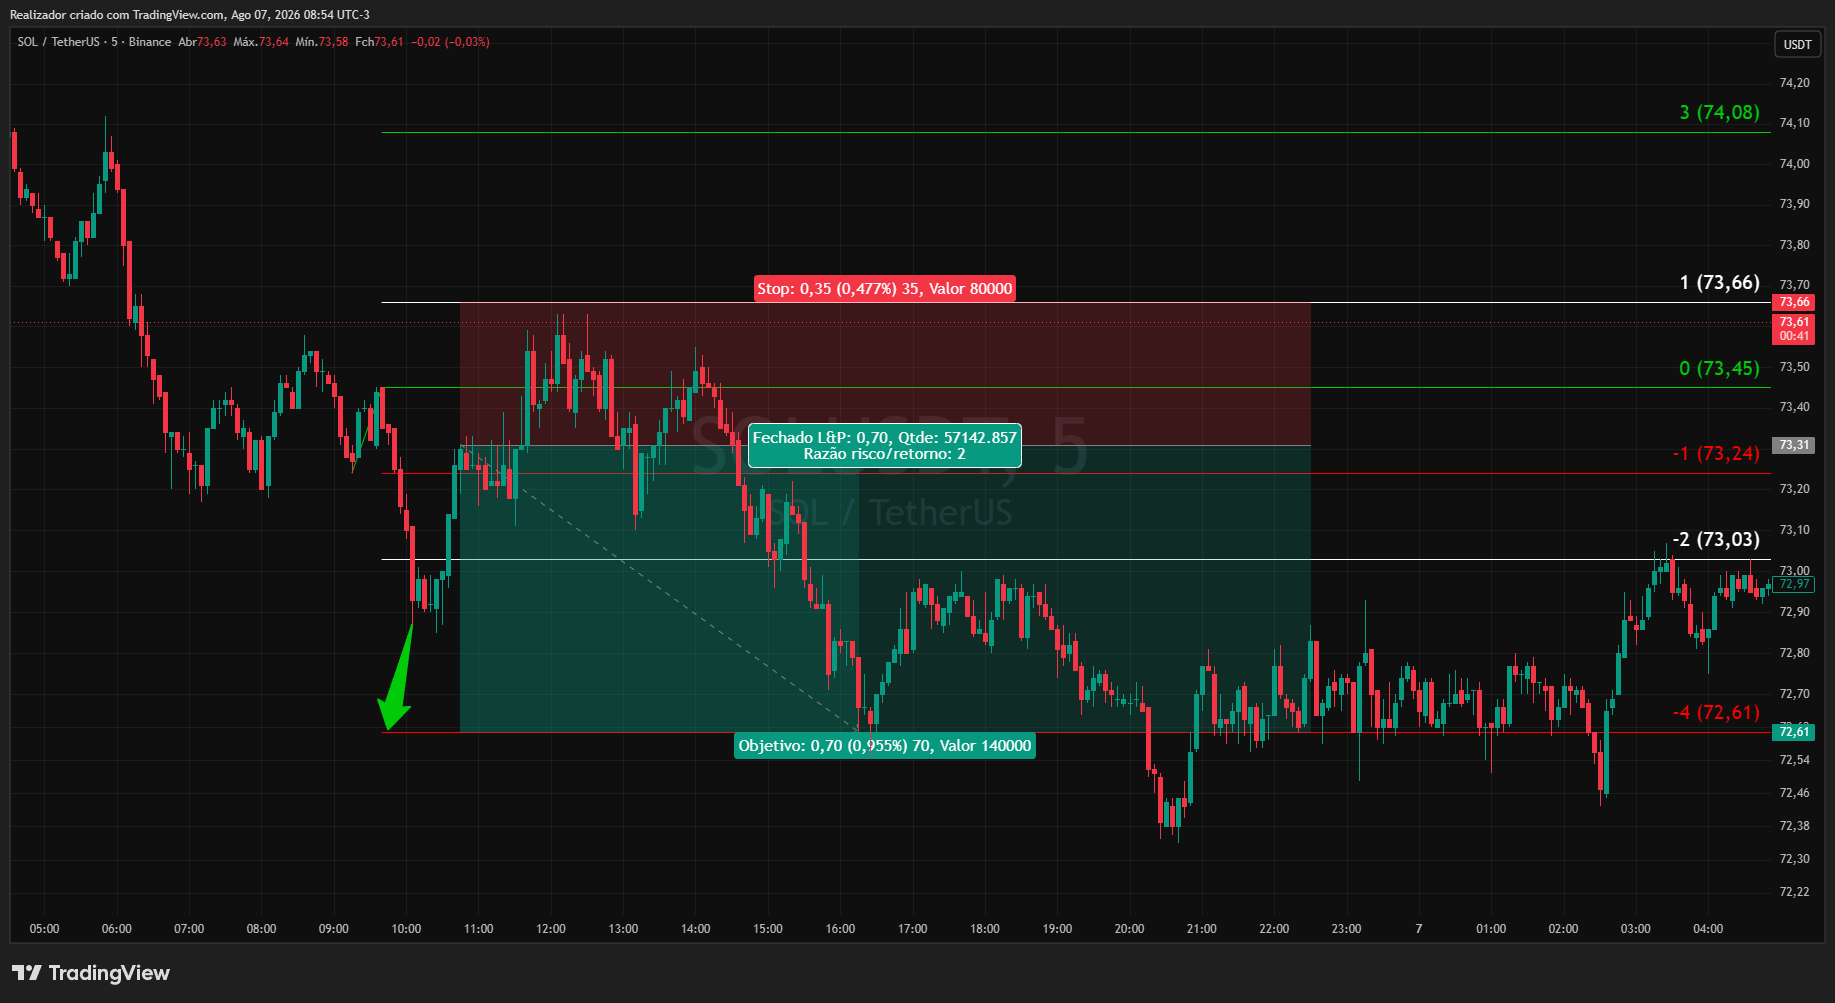This screenshot has height=1003, width=1835.
Task: Click the Fechado L&P result box
Action: click(x=884, y=446)
